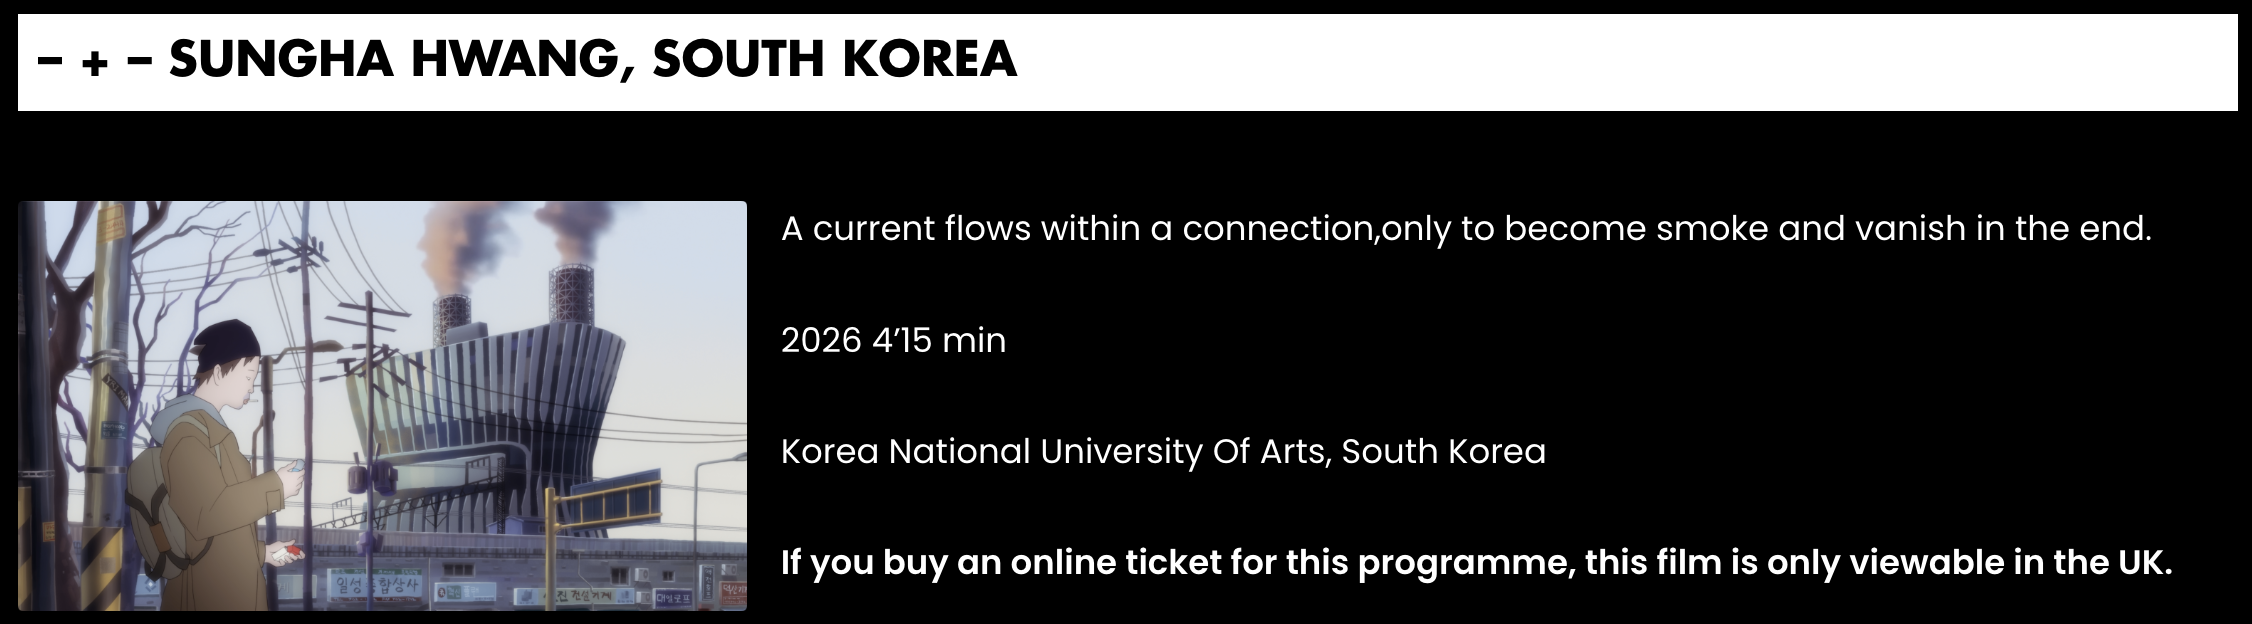Image resolution: width=2252 pixels, height=624 pixels.
Task: Click the 4'15 min duration text
Action: click(x=939, y=340)
